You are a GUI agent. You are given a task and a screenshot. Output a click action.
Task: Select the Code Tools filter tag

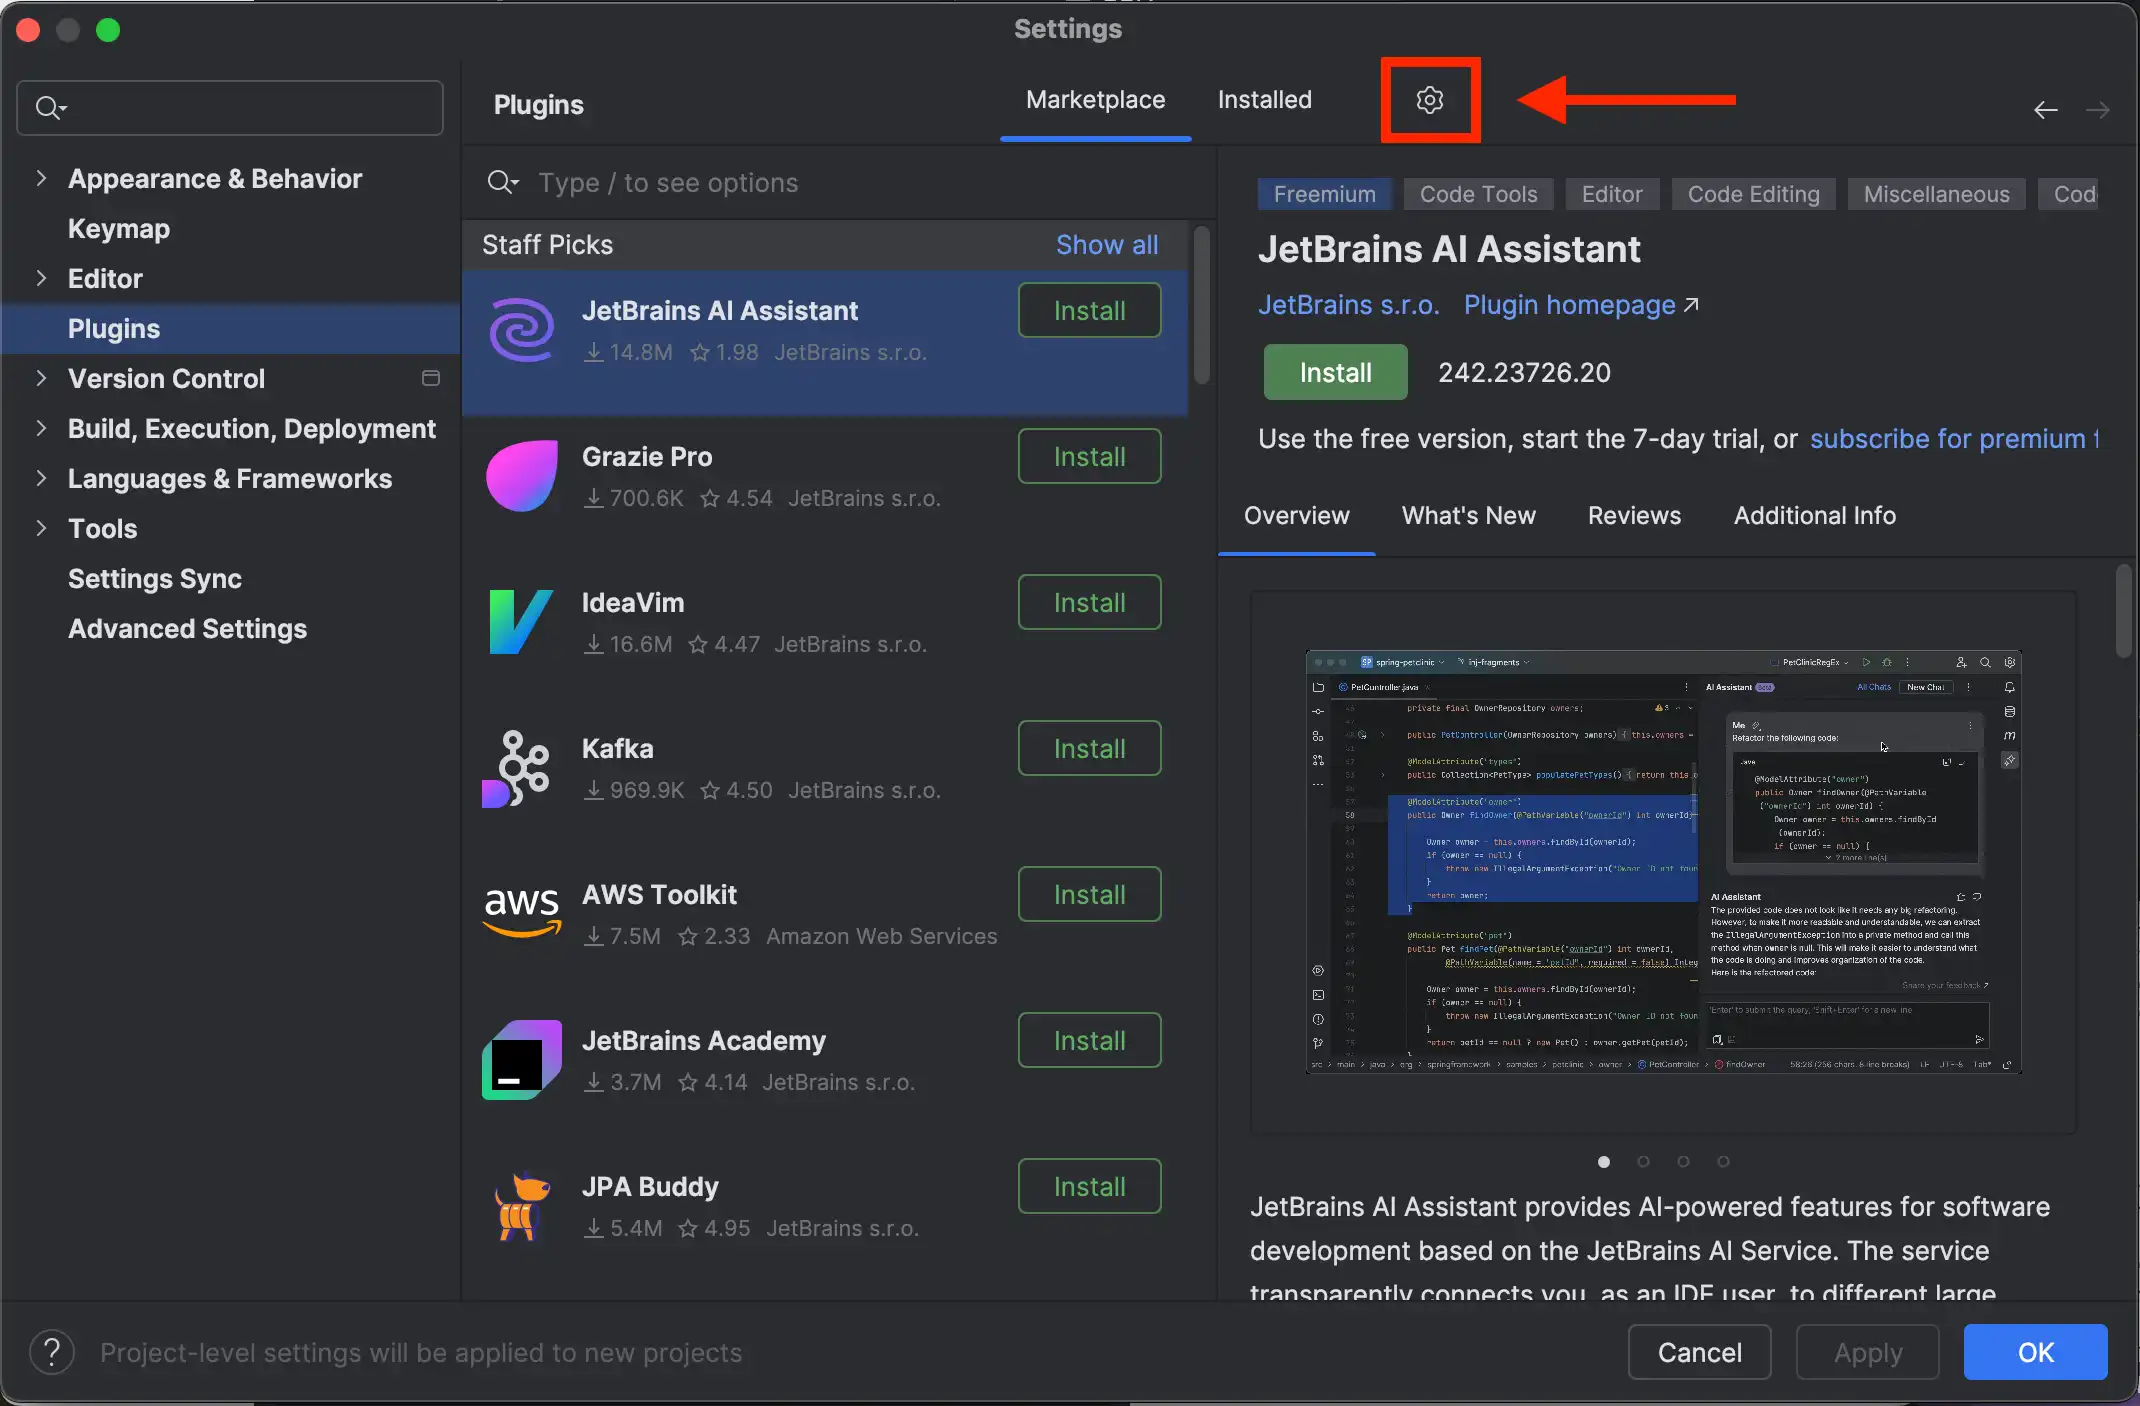coord(1476,193)
